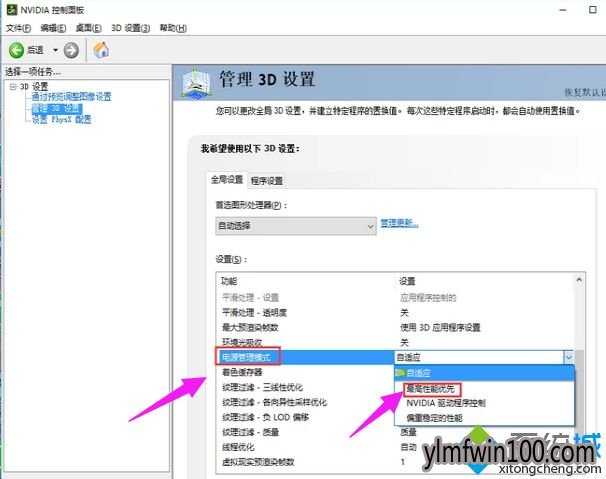This screenshot has height=479, width=606.
Task: Click the grey Forward arrow icon
Action: click(x=71, y=50)
